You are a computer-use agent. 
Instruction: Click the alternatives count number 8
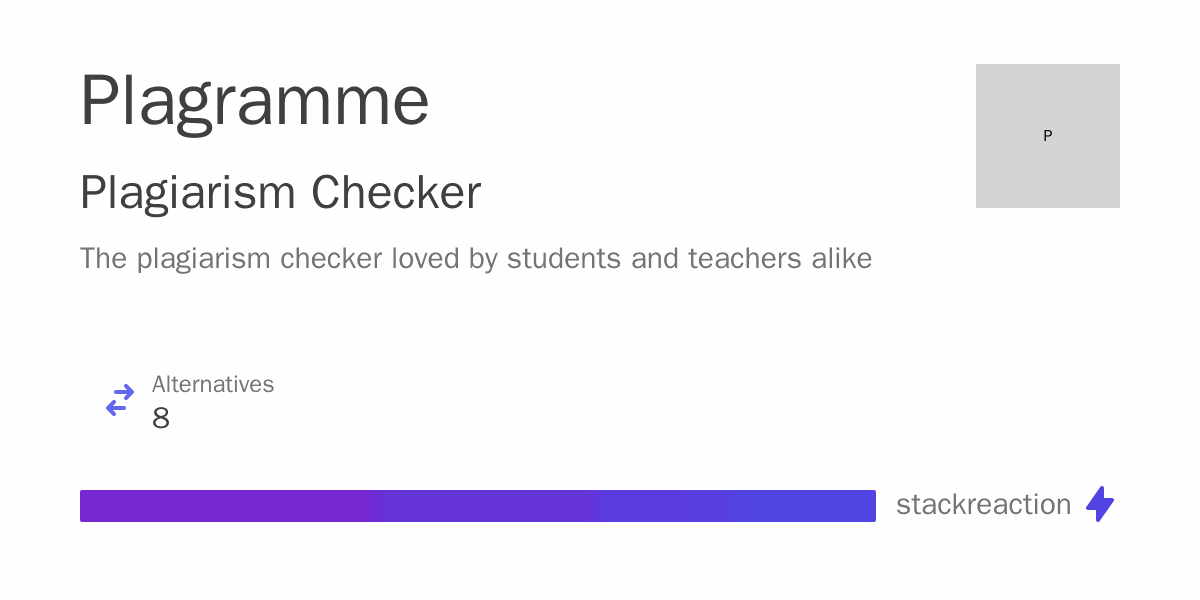[161, 419]
